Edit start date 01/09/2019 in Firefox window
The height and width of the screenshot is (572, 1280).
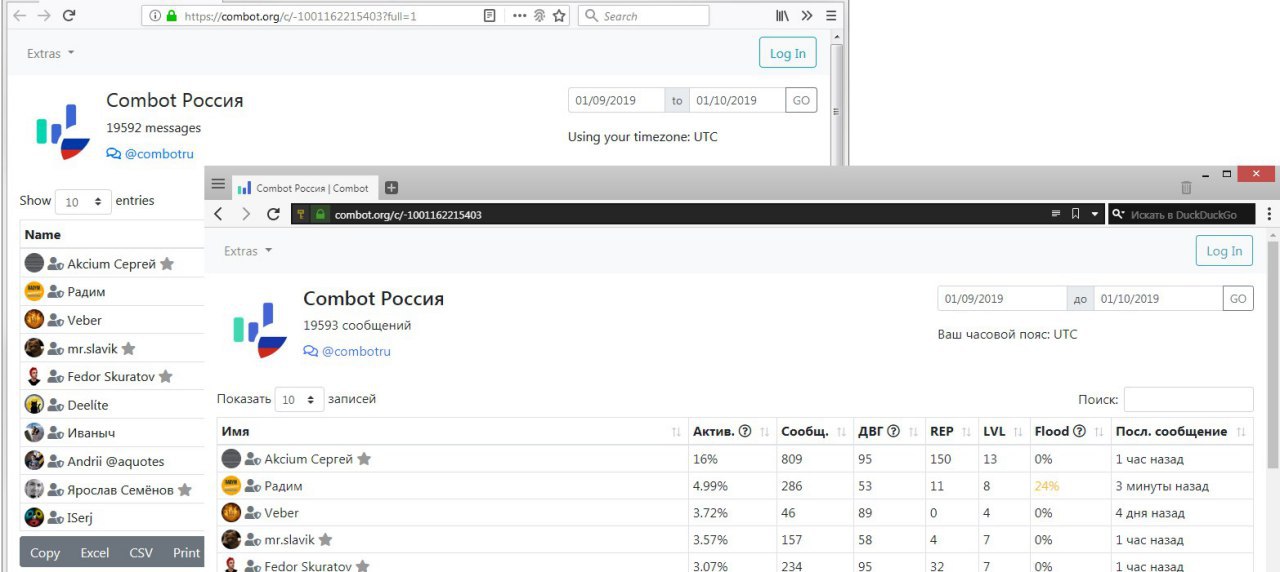point(616,100)
